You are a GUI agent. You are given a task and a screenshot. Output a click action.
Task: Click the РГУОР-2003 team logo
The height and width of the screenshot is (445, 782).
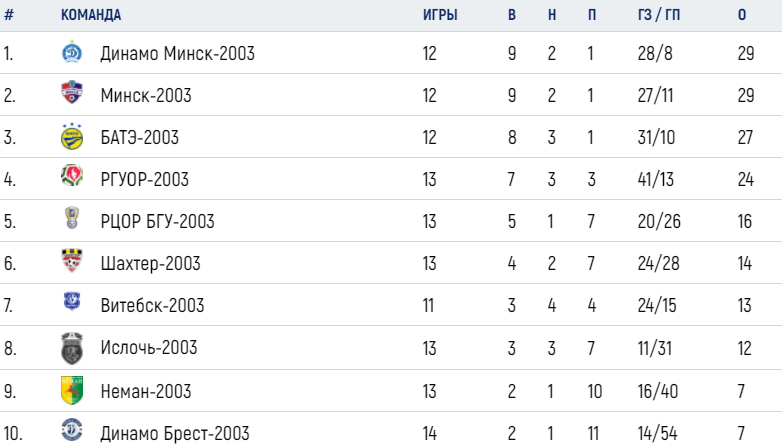(72, 176)
